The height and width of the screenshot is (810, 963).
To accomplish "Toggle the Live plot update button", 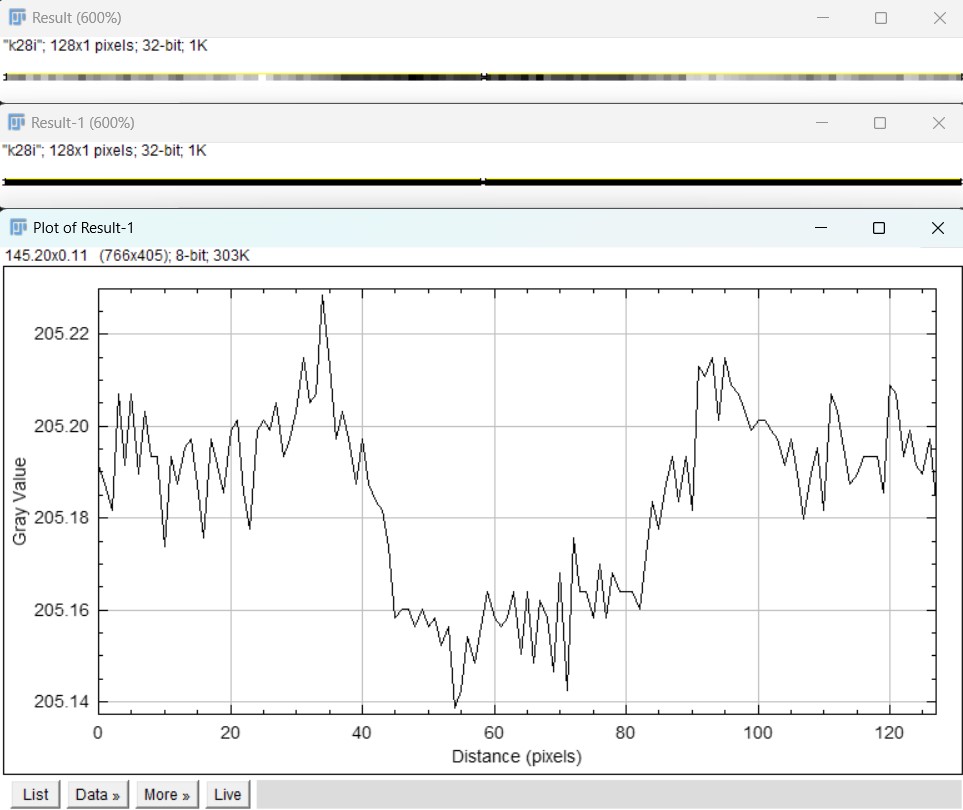I will click(x=227, y=794).
